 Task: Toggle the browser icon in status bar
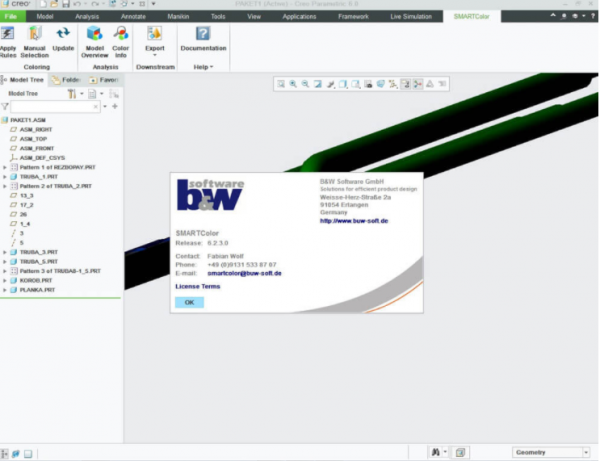(x=16, y=454)
